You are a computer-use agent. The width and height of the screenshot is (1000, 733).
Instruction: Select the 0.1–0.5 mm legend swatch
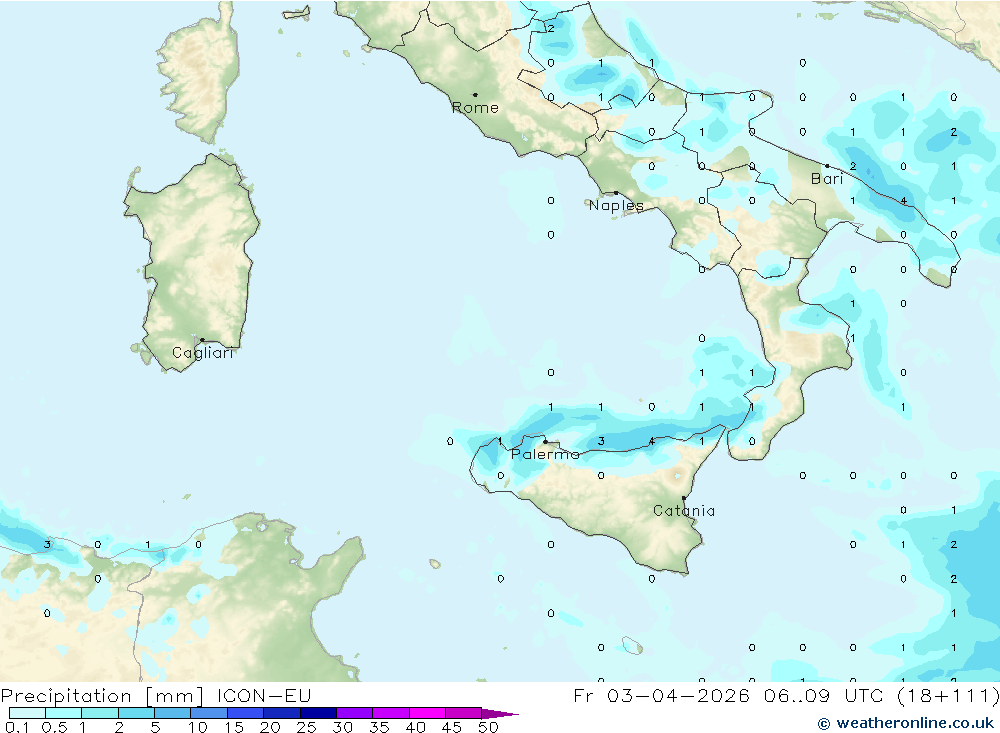[27, 713]
